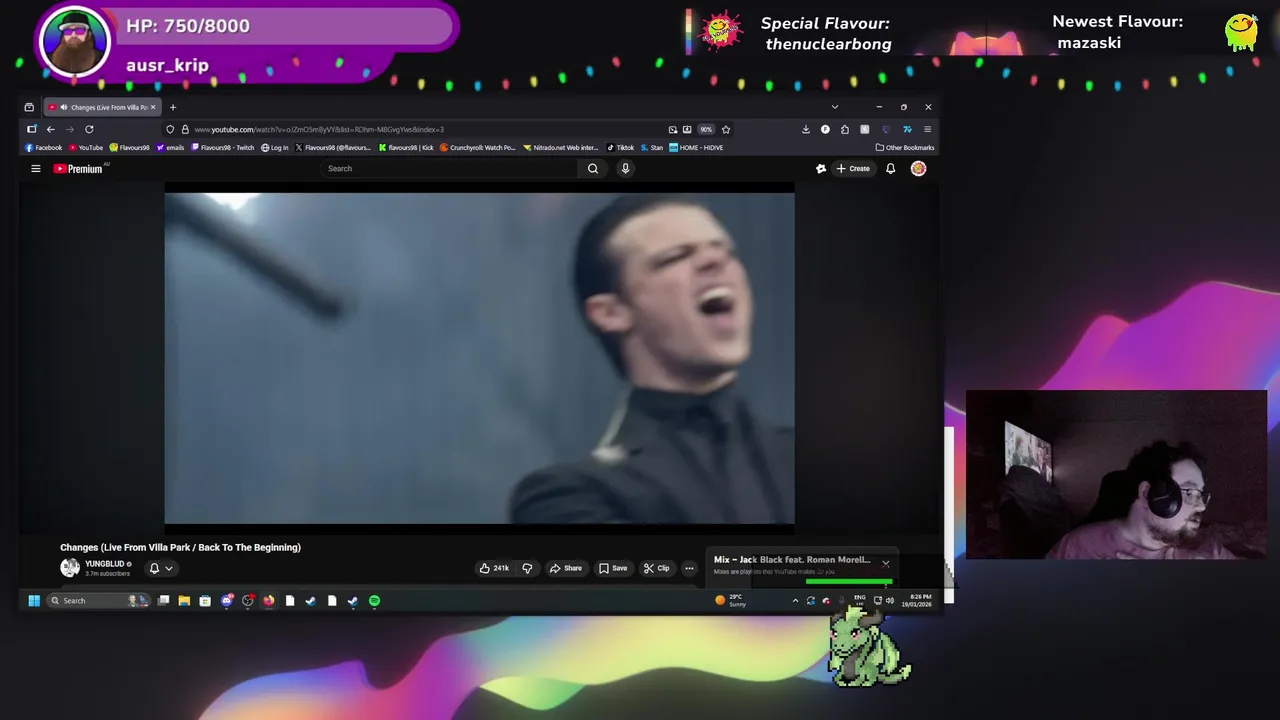Toggle the YUNGBLUD notification bell
The width and height of the screenshot is (1280, 720).
tap(154, 568)
